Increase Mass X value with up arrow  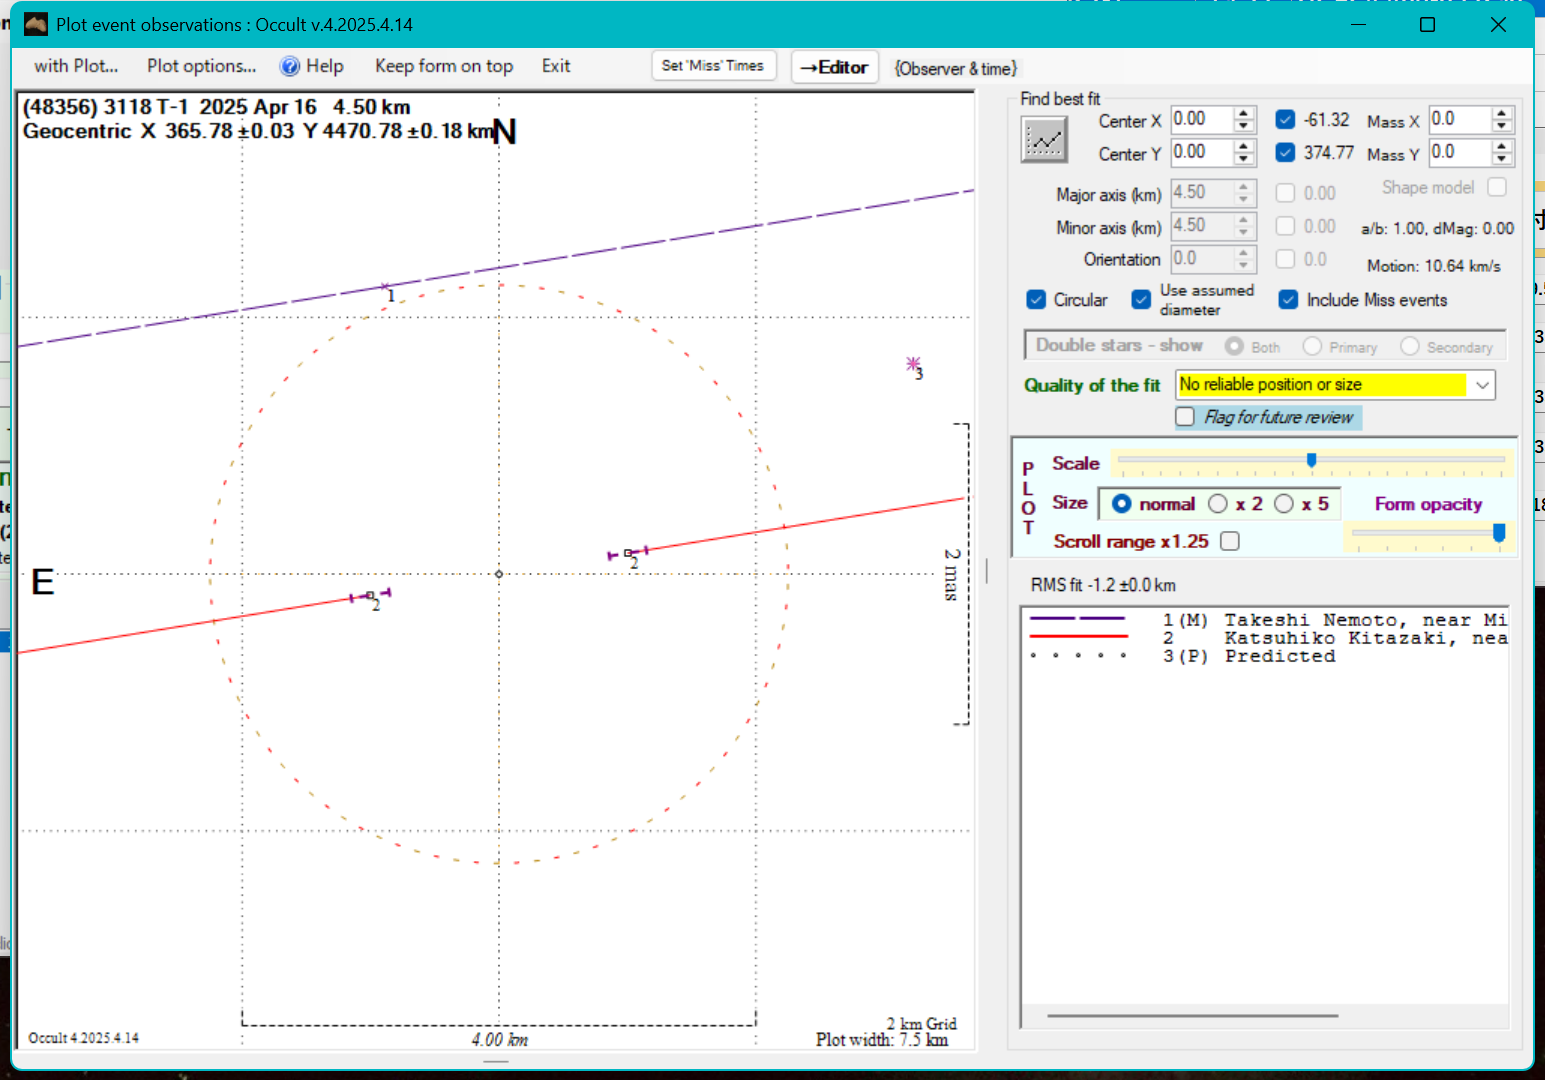point(1501,113)
